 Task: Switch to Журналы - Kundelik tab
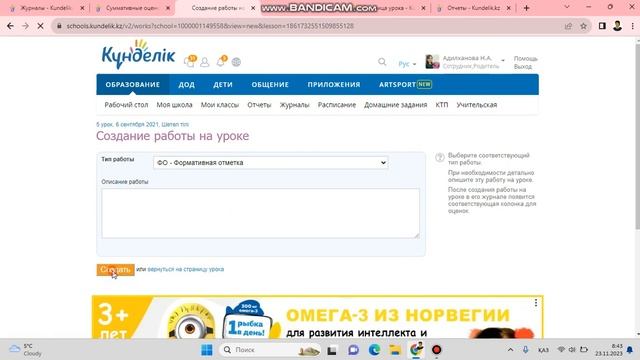(x=46, y=8)
